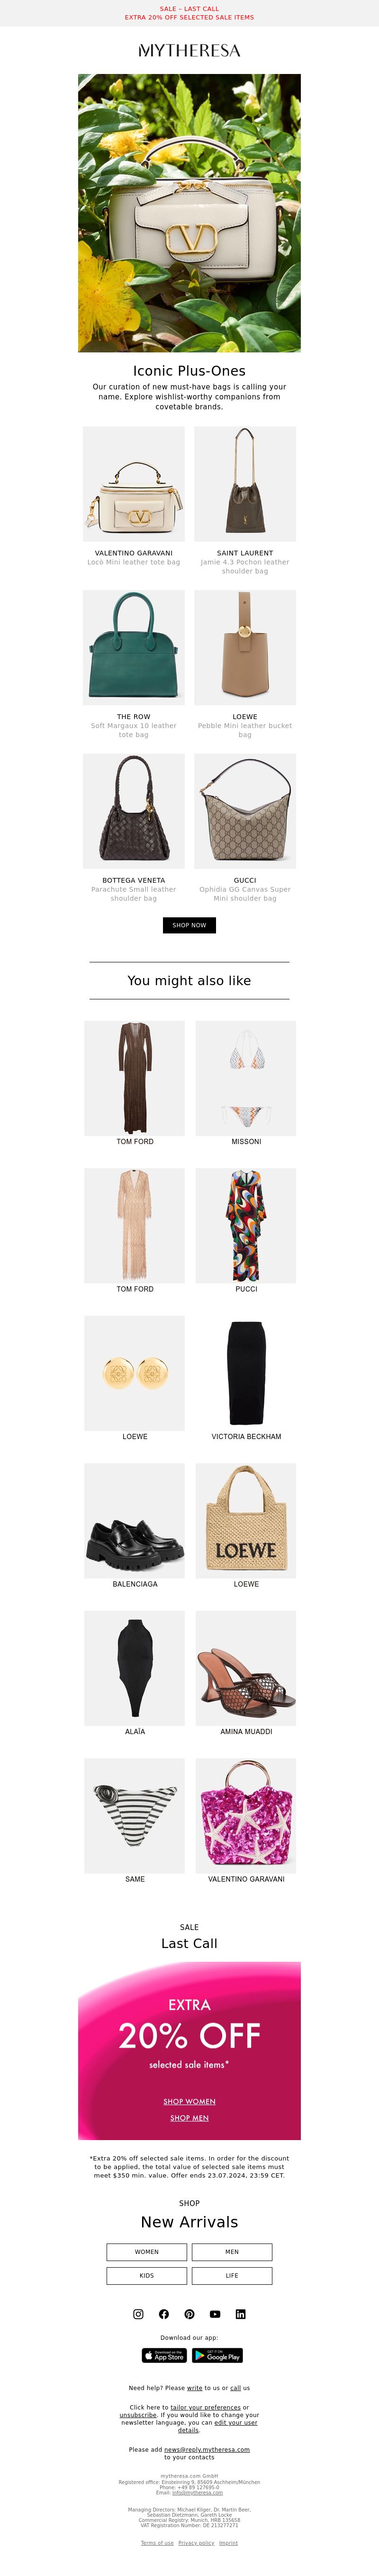The image size is (379, 2576).
Task: Open SHOP MEN sale link
Action: [189, 2117]
